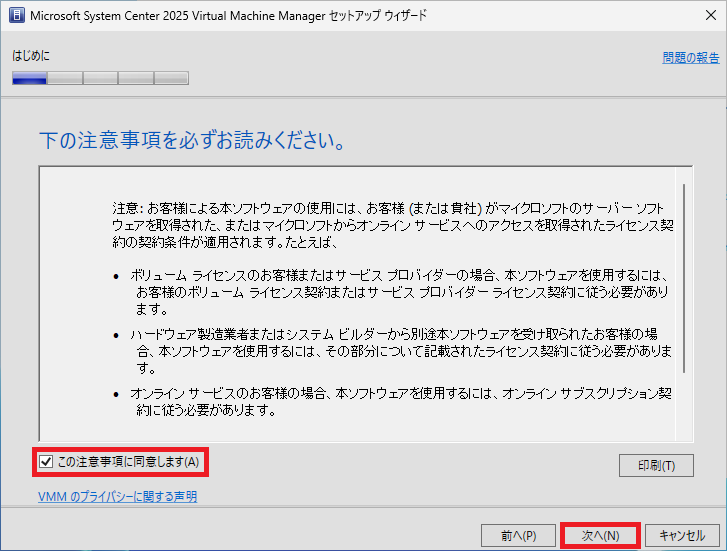
Task: Click the キャンセル button
Action: click(x=682, y=536)
